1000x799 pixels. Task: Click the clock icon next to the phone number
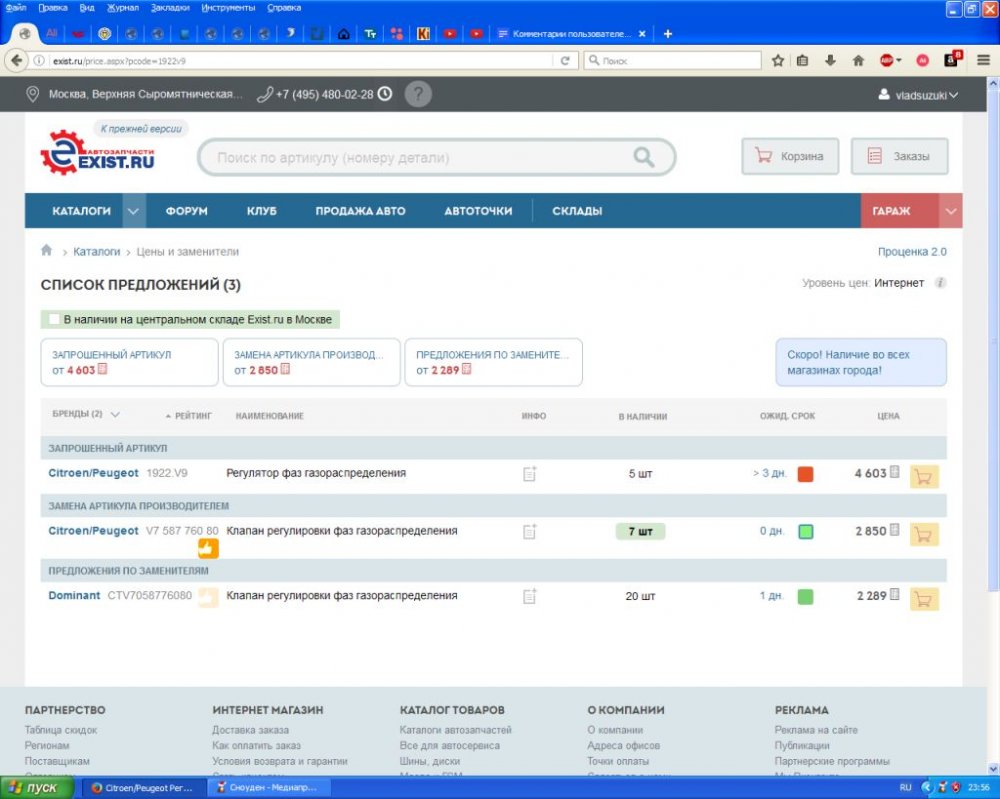[385, 94]
